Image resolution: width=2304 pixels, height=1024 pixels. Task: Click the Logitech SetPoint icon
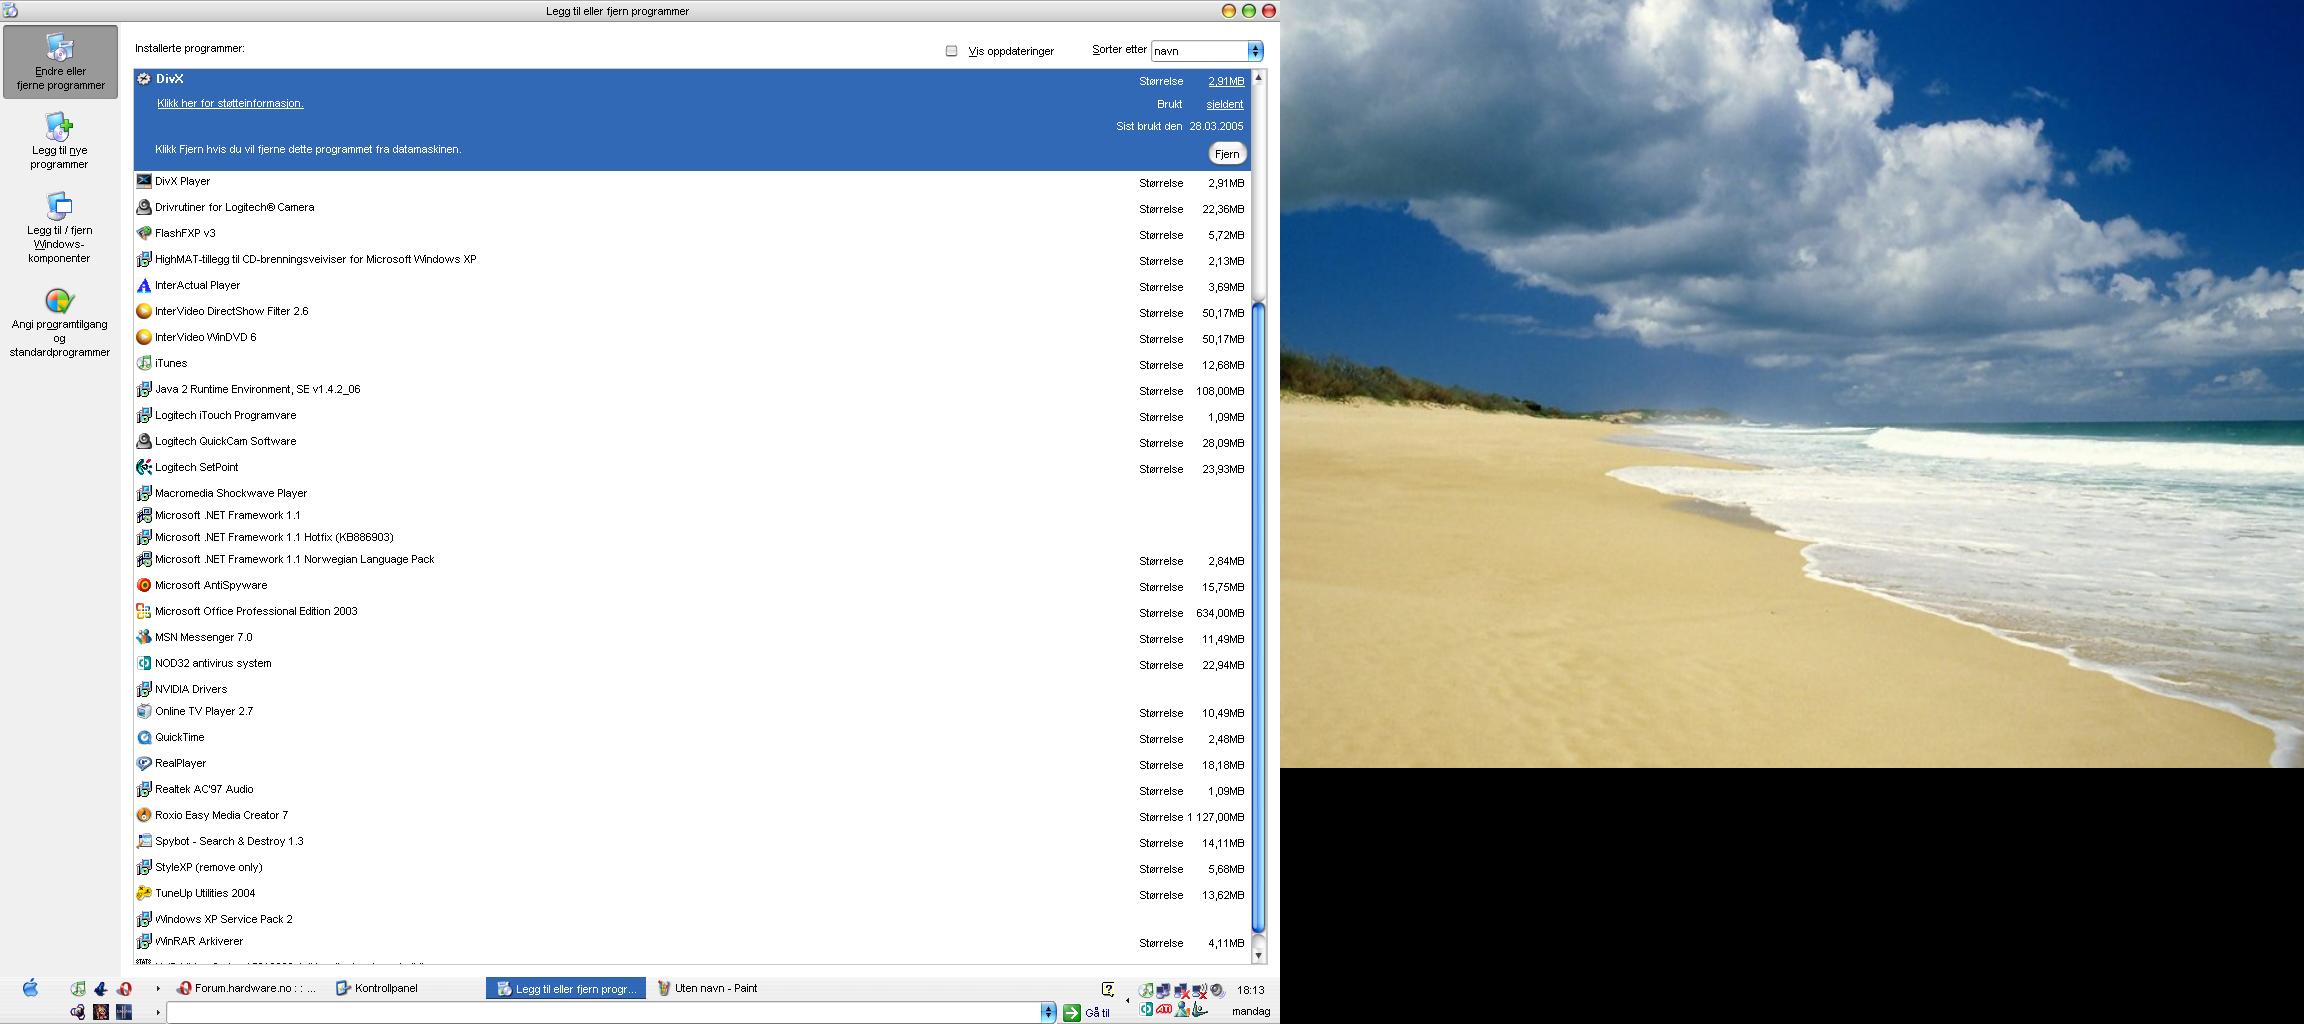click(144, 467)
